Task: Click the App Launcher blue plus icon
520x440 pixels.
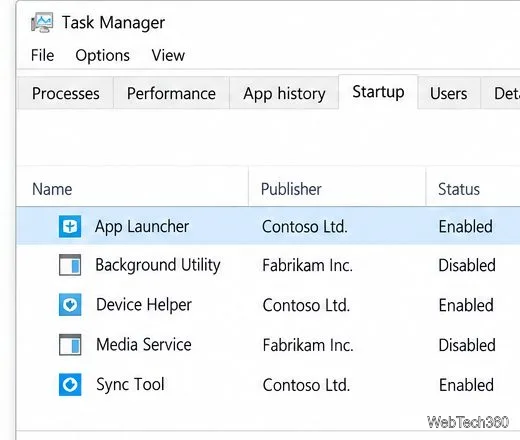Action: pyautogui.click(x=70, y=227)
